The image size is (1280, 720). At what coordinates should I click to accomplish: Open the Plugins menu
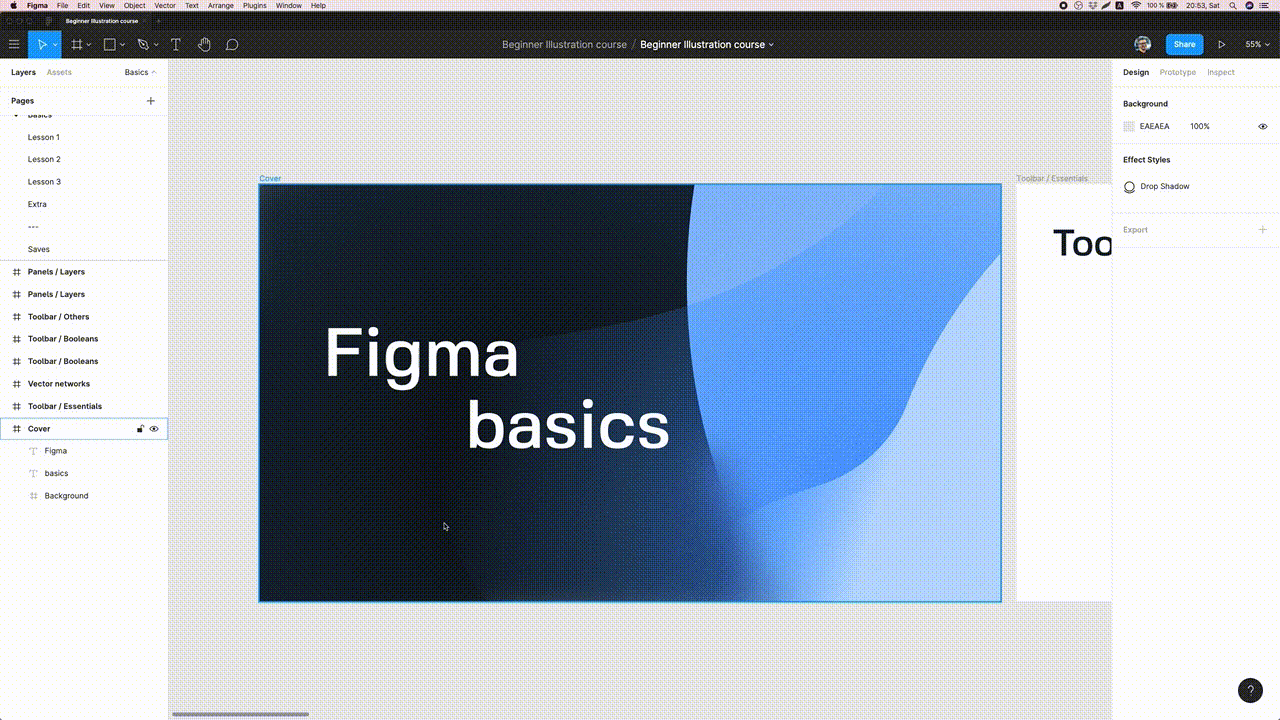coord(255,6)
